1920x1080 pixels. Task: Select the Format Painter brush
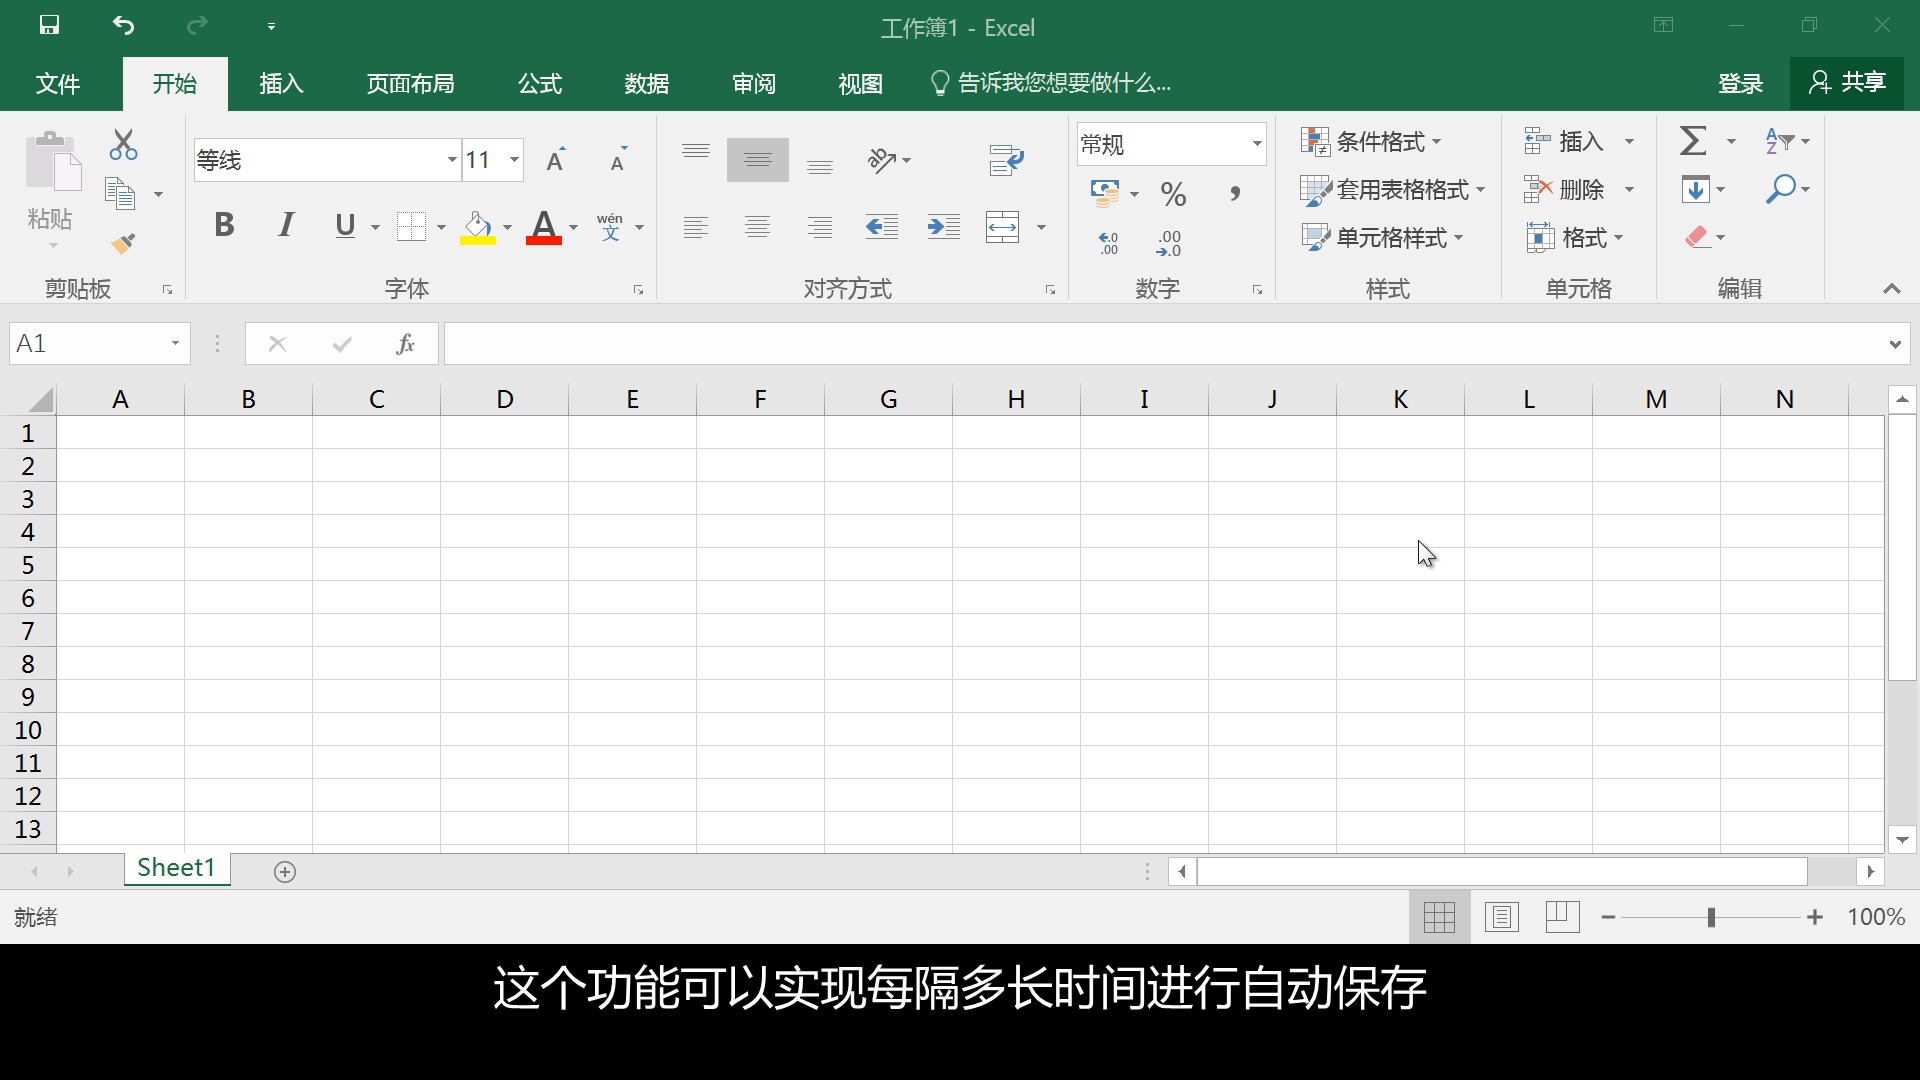point(123,243)
